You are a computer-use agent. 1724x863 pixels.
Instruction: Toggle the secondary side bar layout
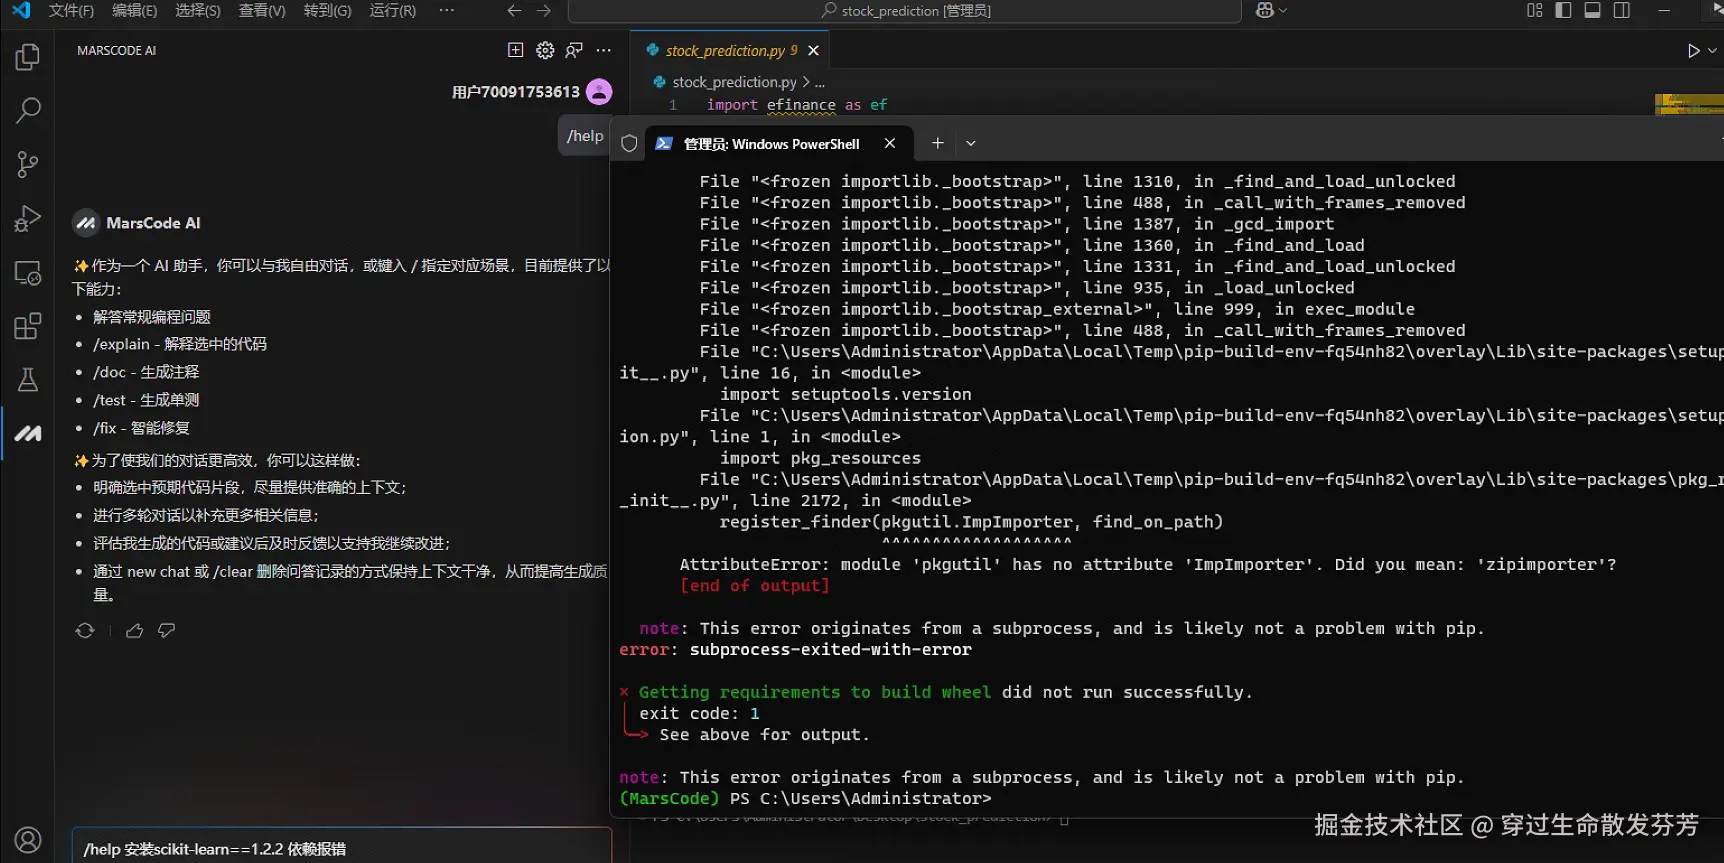click(1621, 11)
